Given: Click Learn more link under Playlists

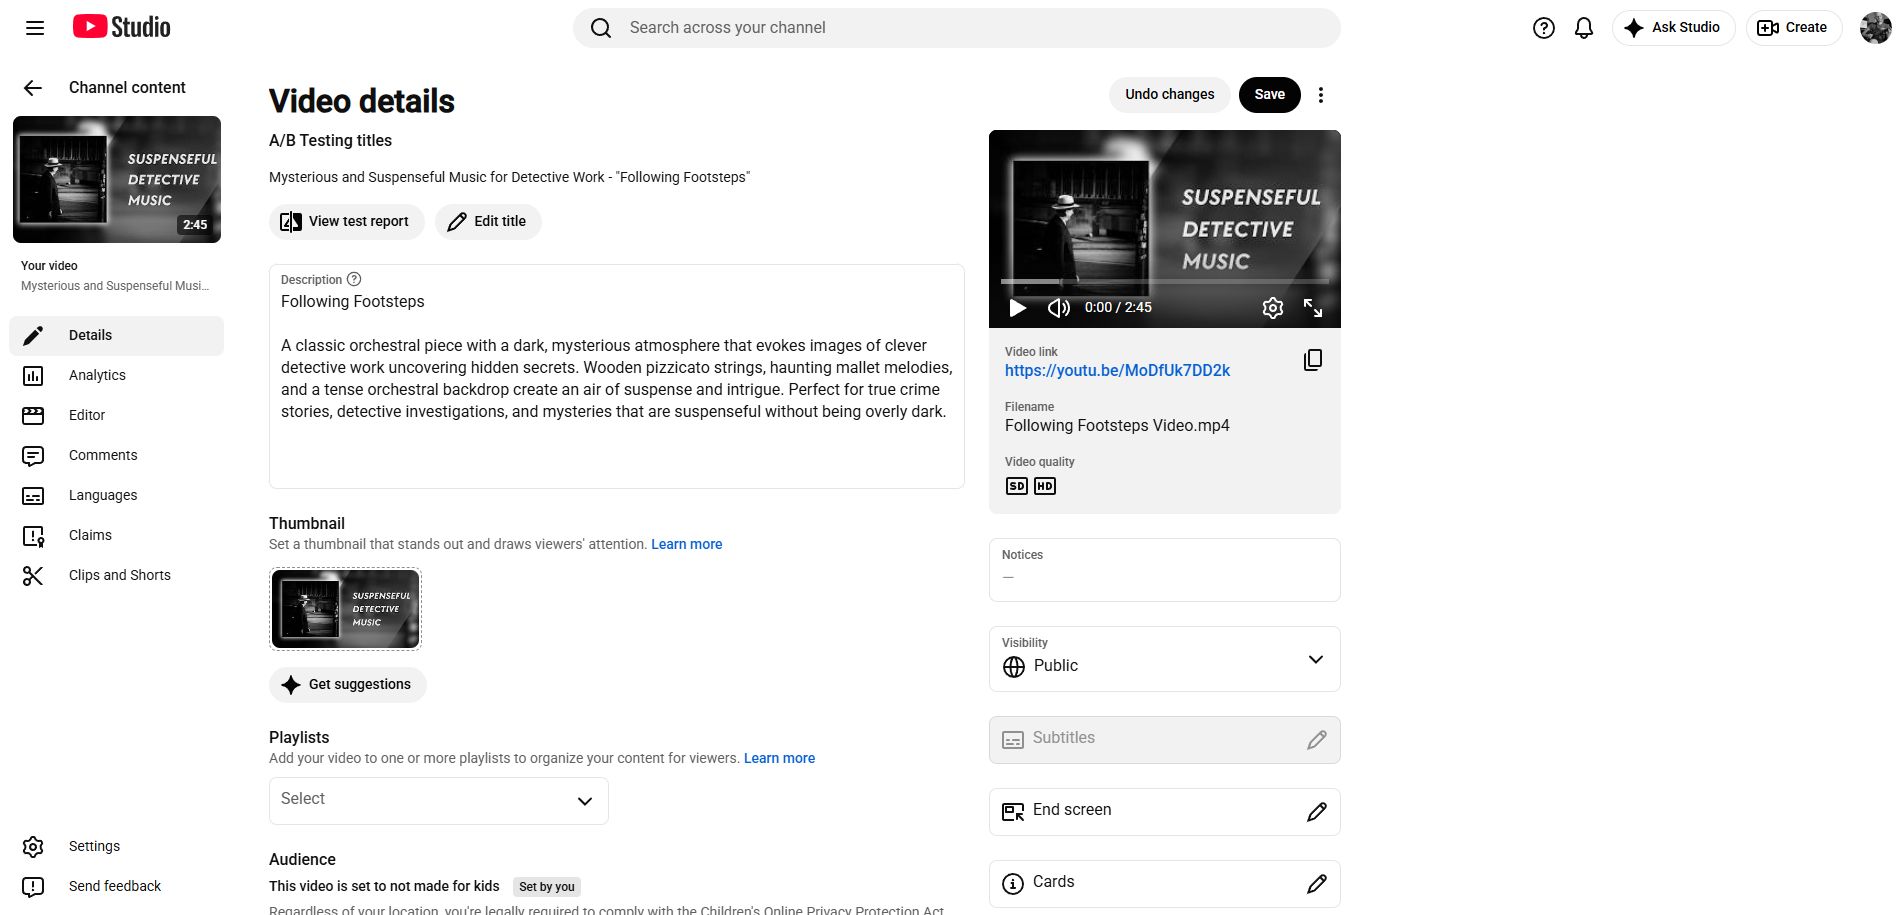Looking at the screenshot, I should click(x=779, y=759).
